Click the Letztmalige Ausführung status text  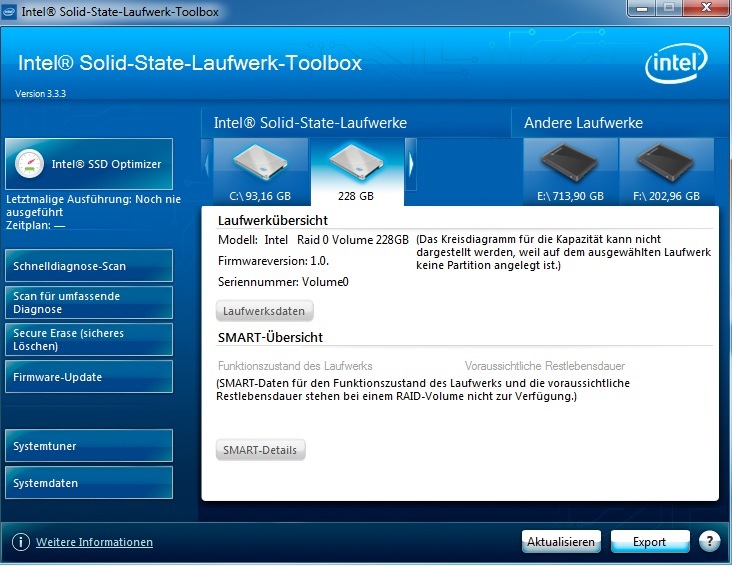(x=93, y=205)
